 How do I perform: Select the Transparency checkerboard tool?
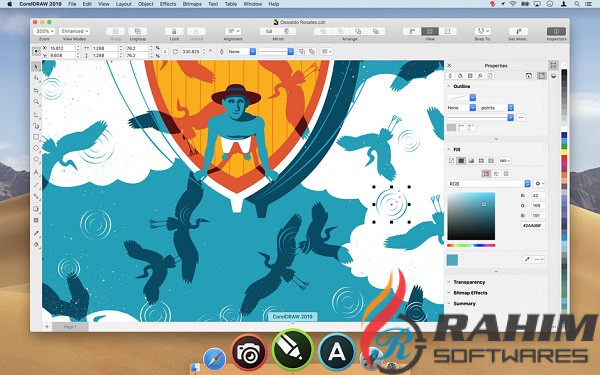(x=36, y=220)
